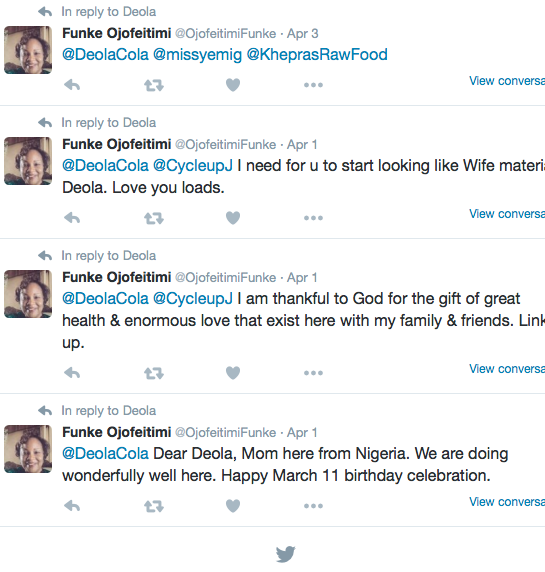
Task: View conversation for the 'Mom here from Nigeria' tweet
Action: (x=507, y=502)
